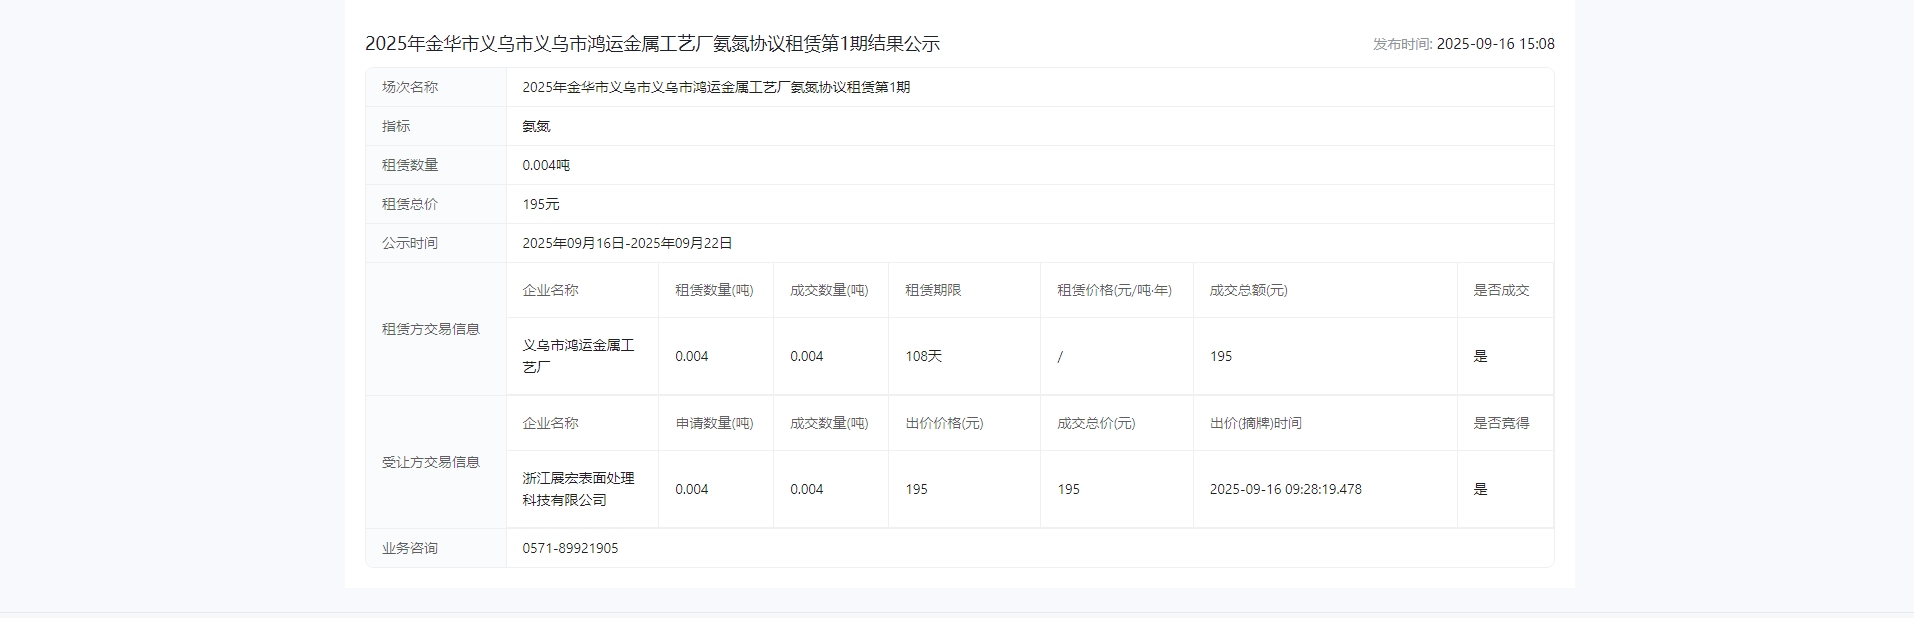
Task: Click the 是否竞得 column header
Action: pos(1500,423)
